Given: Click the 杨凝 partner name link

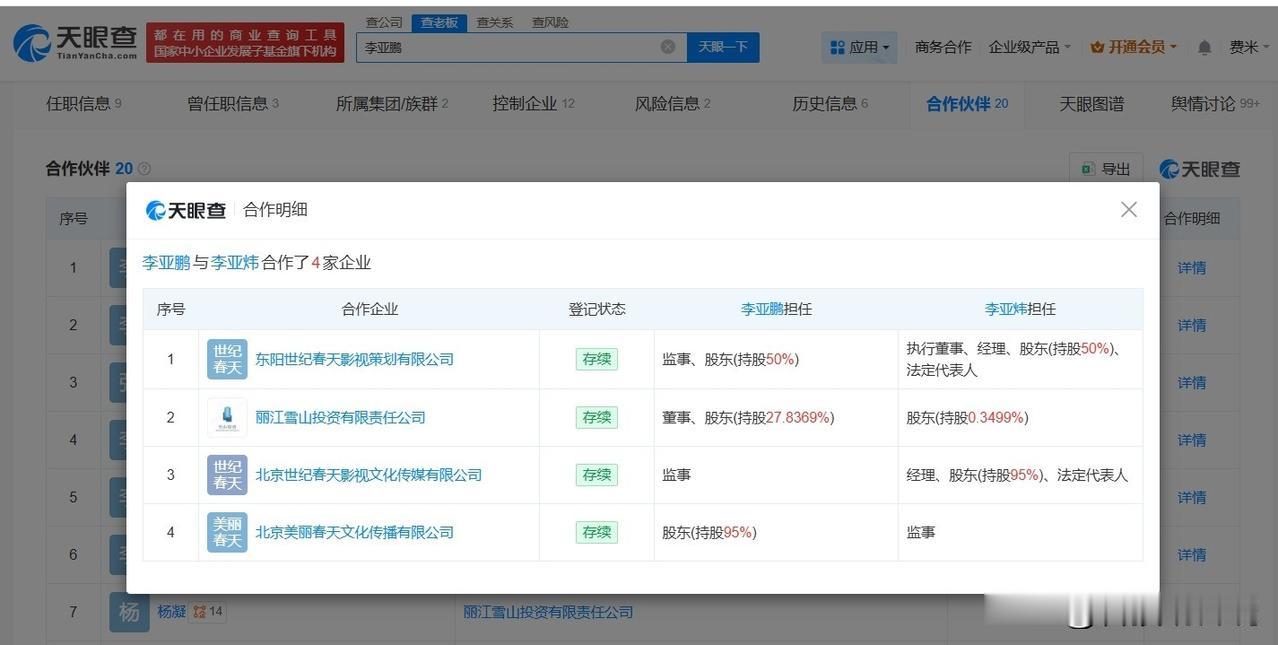Looking at the screenshot, I should pos(172,611).
